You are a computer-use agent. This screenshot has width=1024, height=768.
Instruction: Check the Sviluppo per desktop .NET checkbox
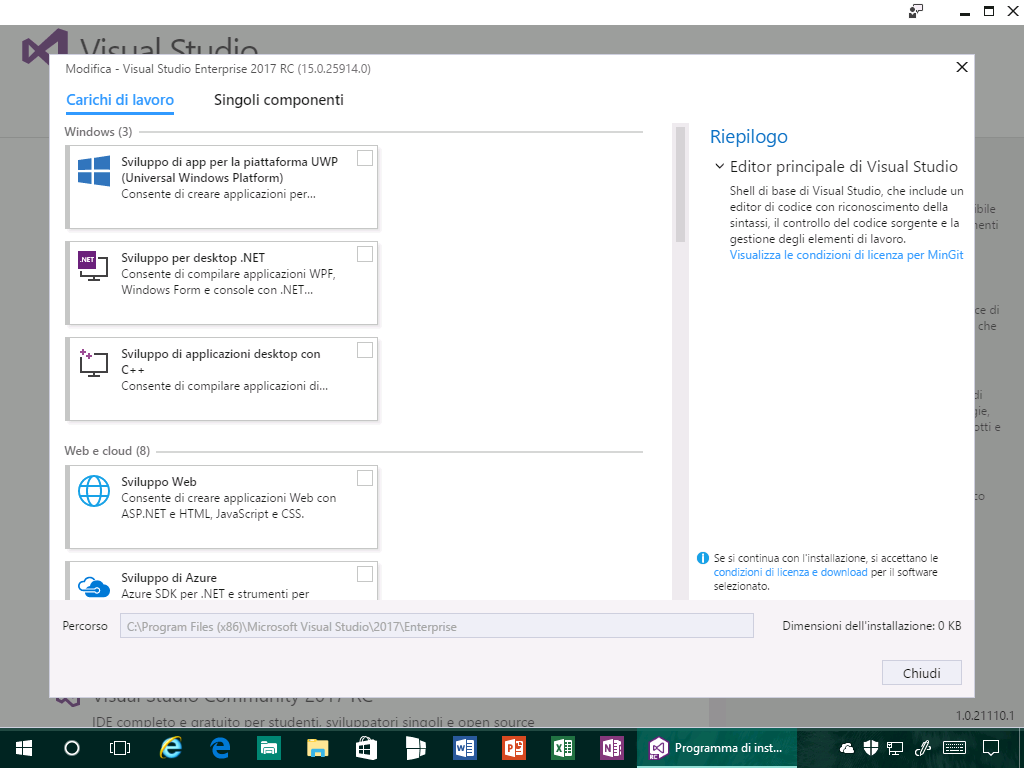365,254
